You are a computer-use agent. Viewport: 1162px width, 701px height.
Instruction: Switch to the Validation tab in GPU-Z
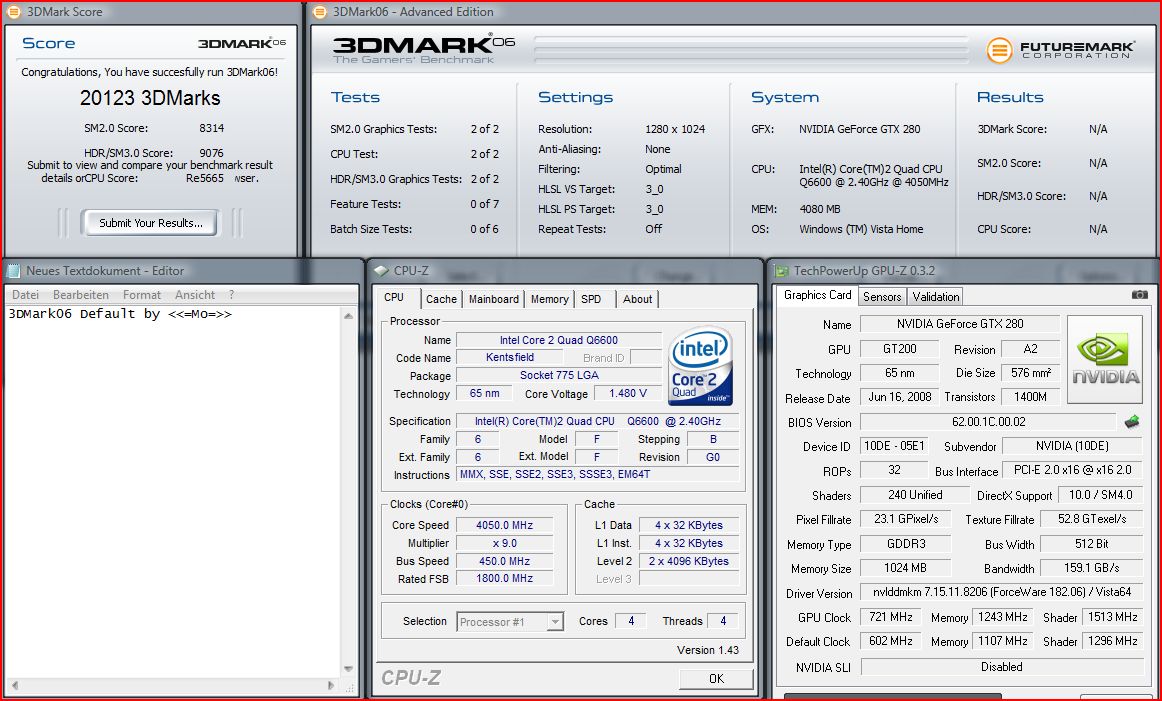pyautogui.click(x=935, y=296)
